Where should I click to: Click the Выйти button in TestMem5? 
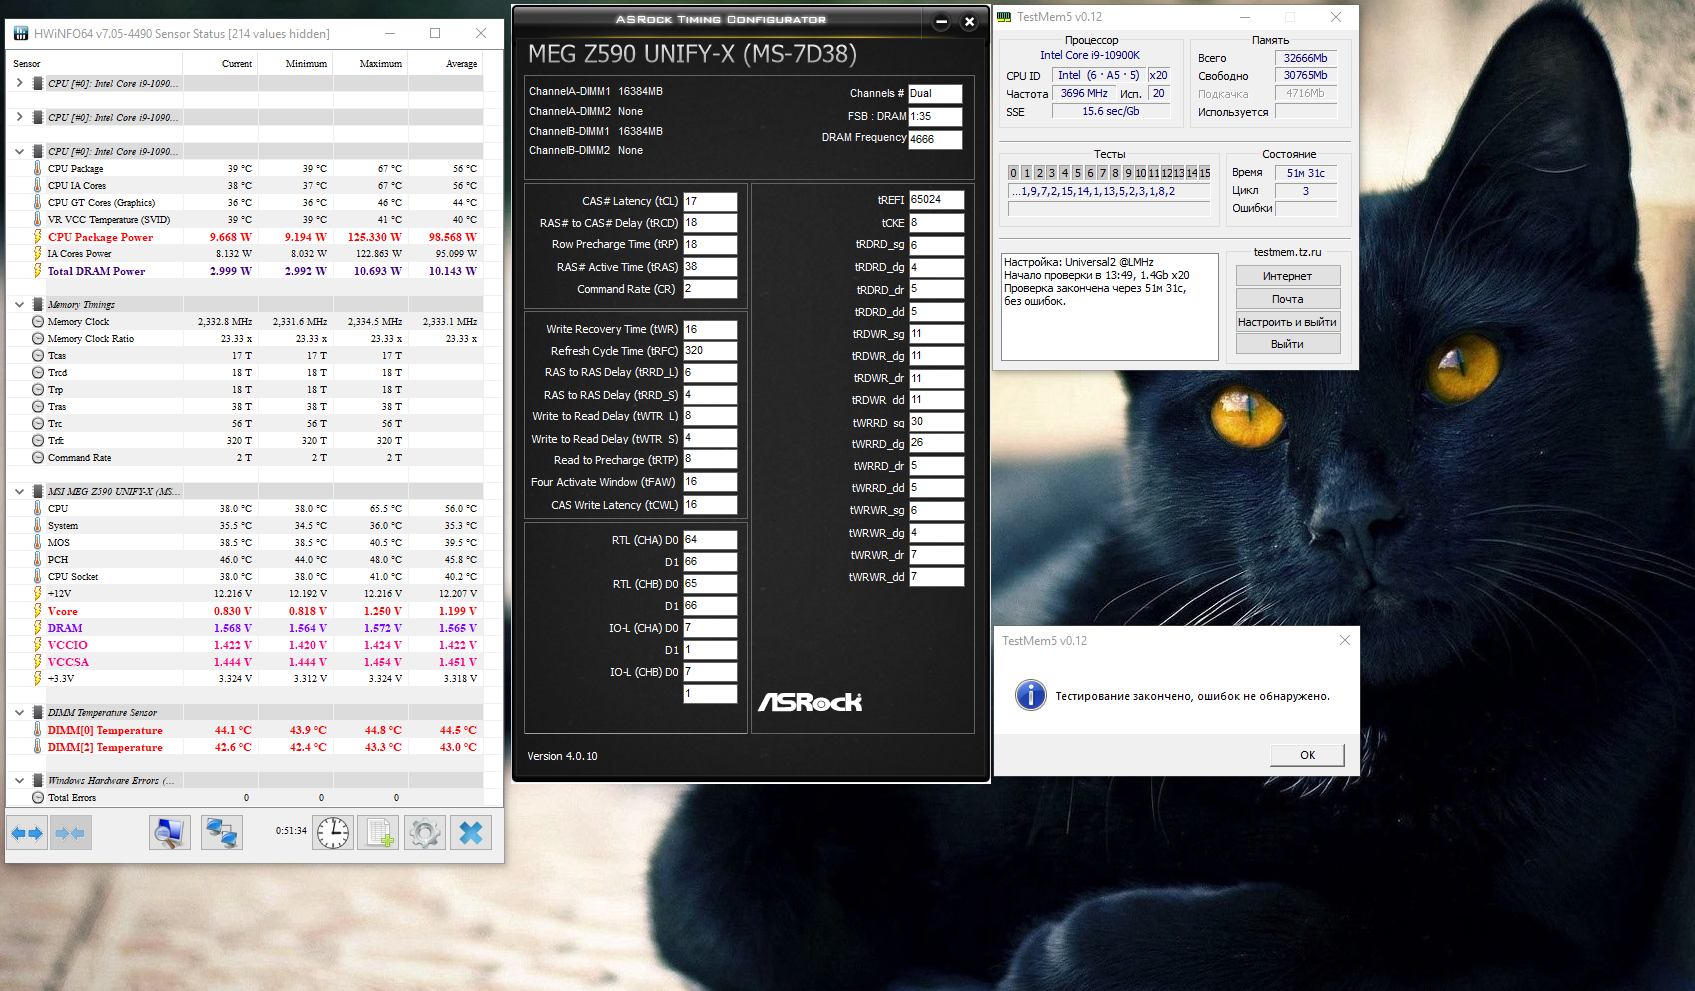point(1287,344)
